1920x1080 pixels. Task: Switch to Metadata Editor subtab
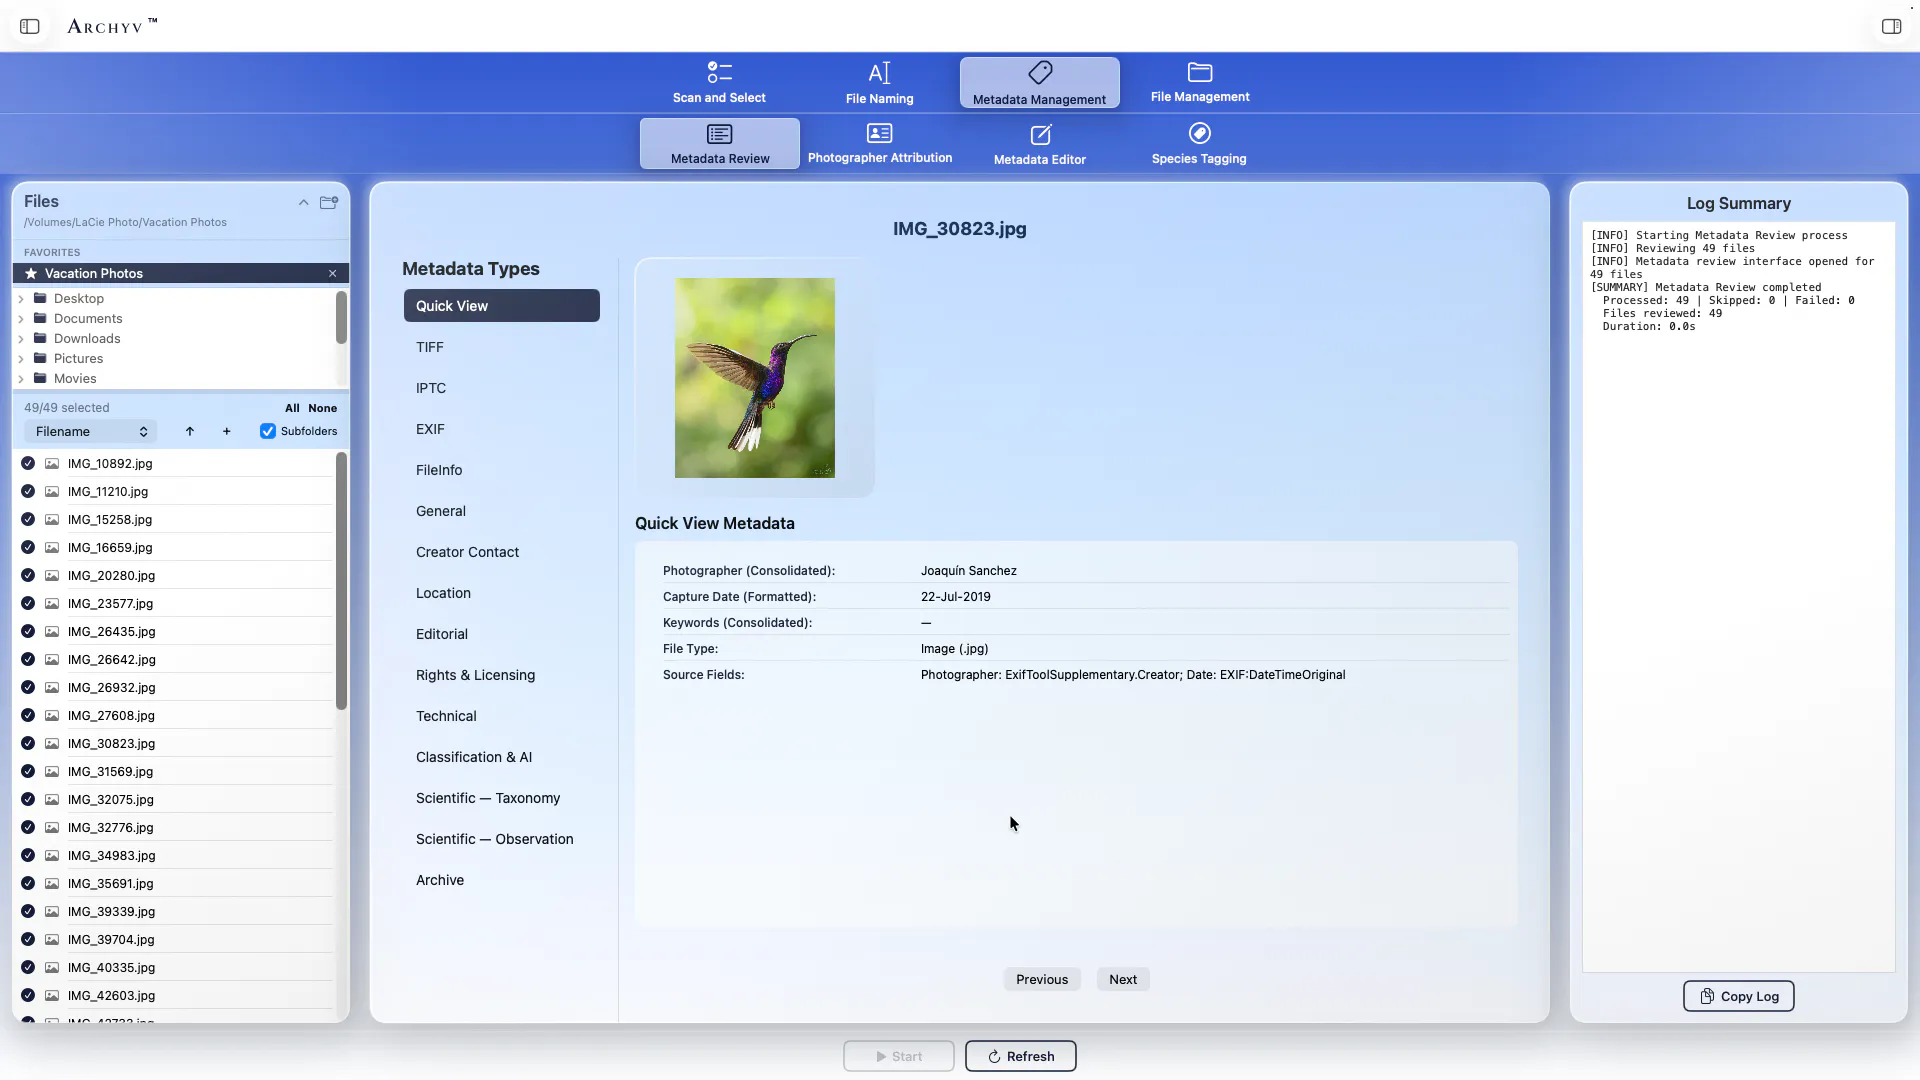(x=1040, y=144)
